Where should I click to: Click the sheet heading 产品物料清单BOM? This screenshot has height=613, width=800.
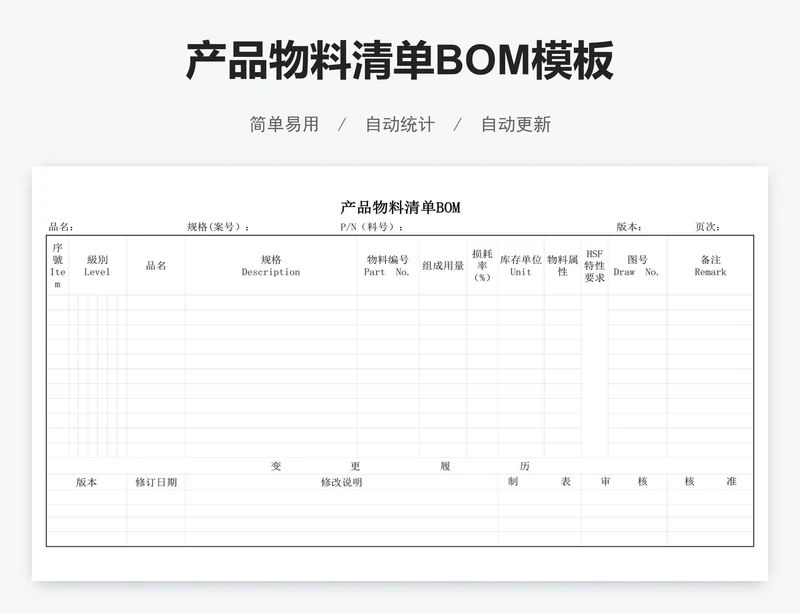[x=400, y=207]
